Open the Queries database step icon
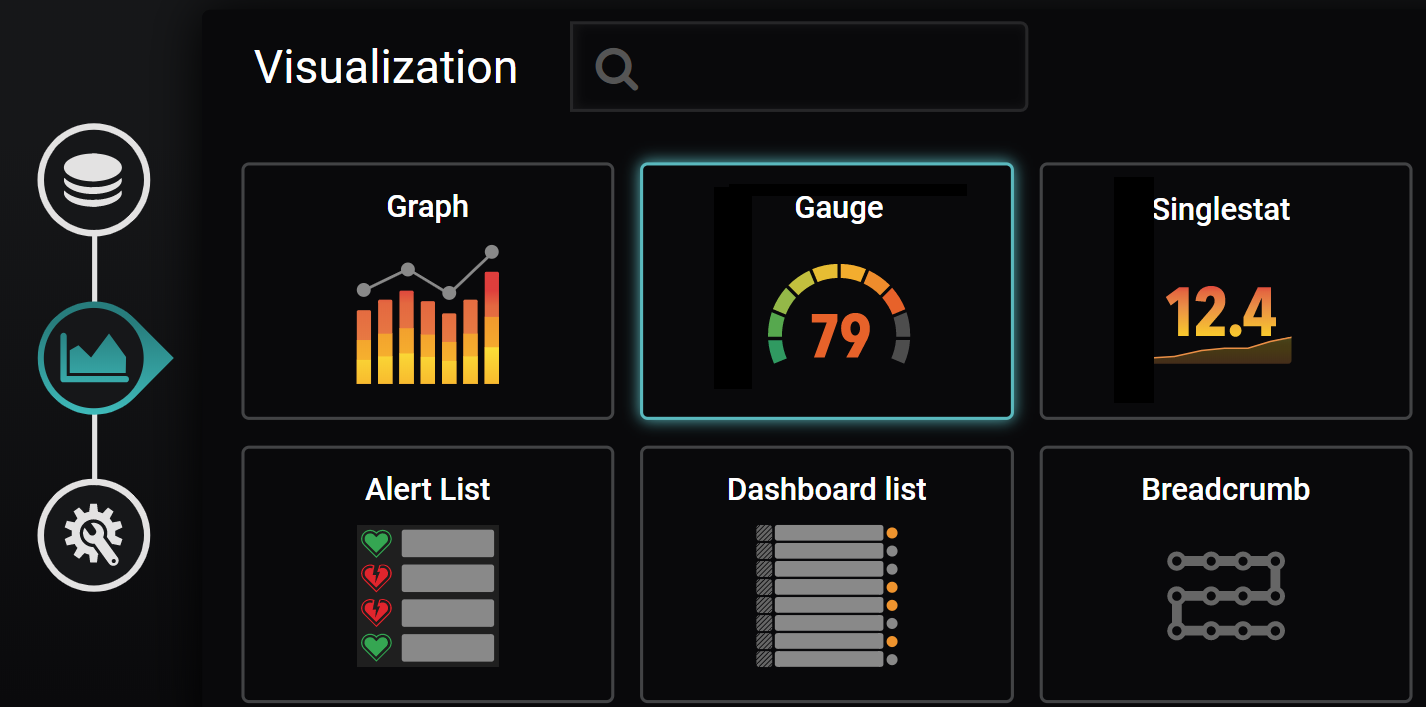Image resolution: width=1426 pixels, height=707 pixels. [94, 180]
